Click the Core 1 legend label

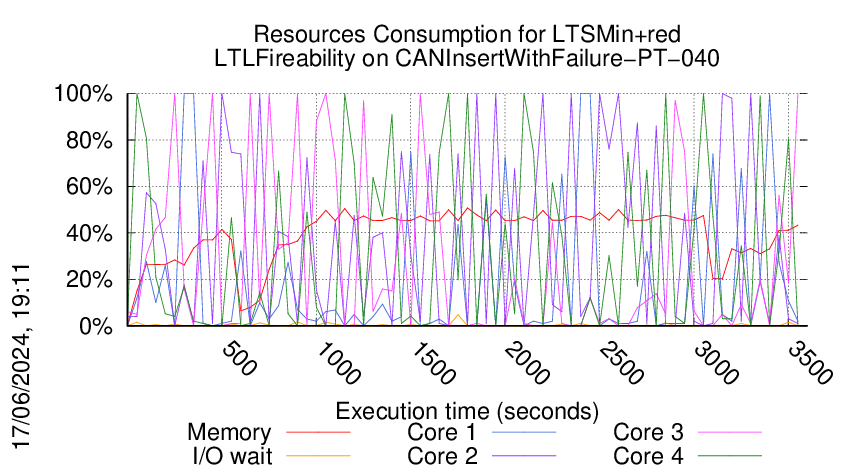[442, 433]
